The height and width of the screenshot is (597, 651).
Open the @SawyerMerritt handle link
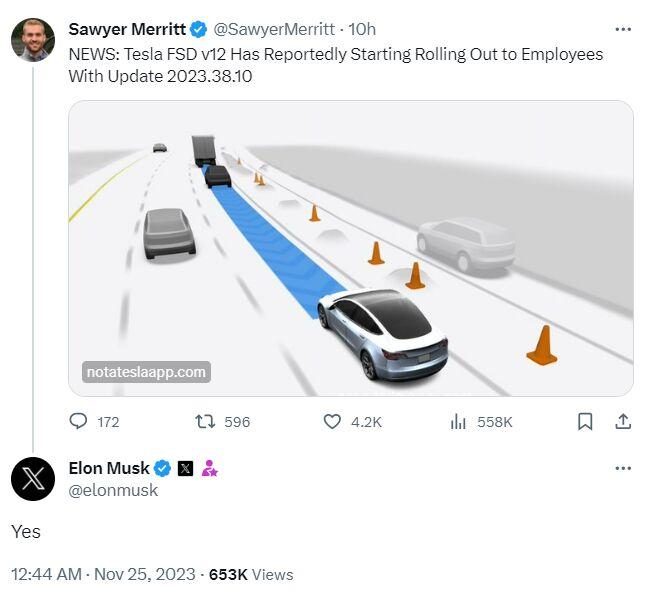point(275,28)
